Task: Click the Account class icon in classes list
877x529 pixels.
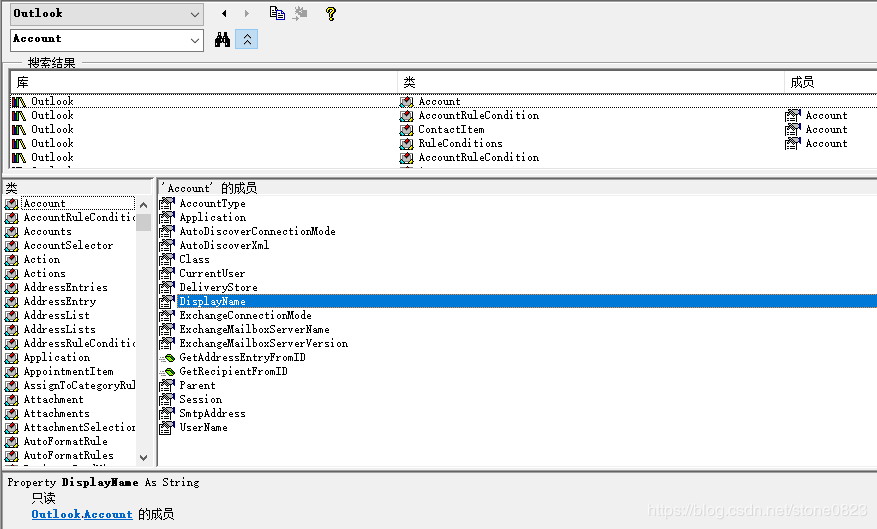Action: [x=11, y=204]
